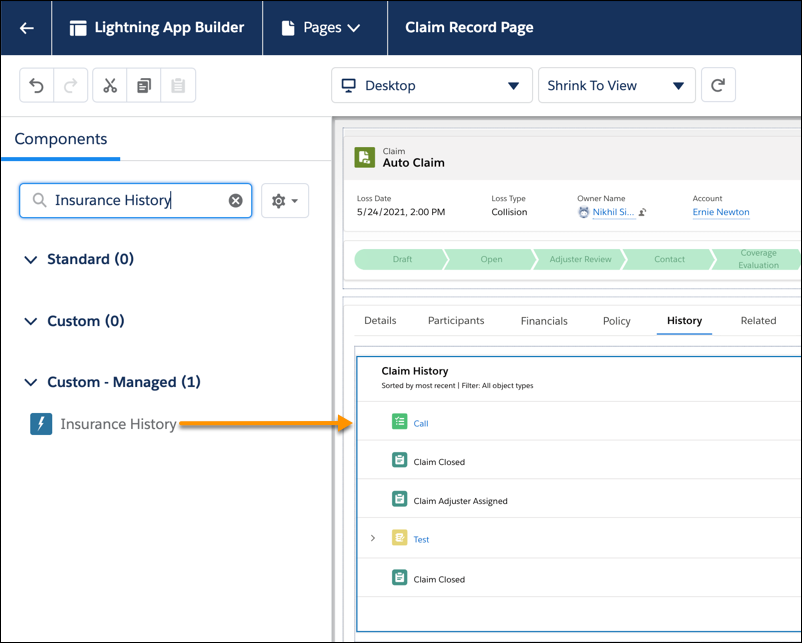
Task: Click the back arrow in header
Action: click(27, 28)
